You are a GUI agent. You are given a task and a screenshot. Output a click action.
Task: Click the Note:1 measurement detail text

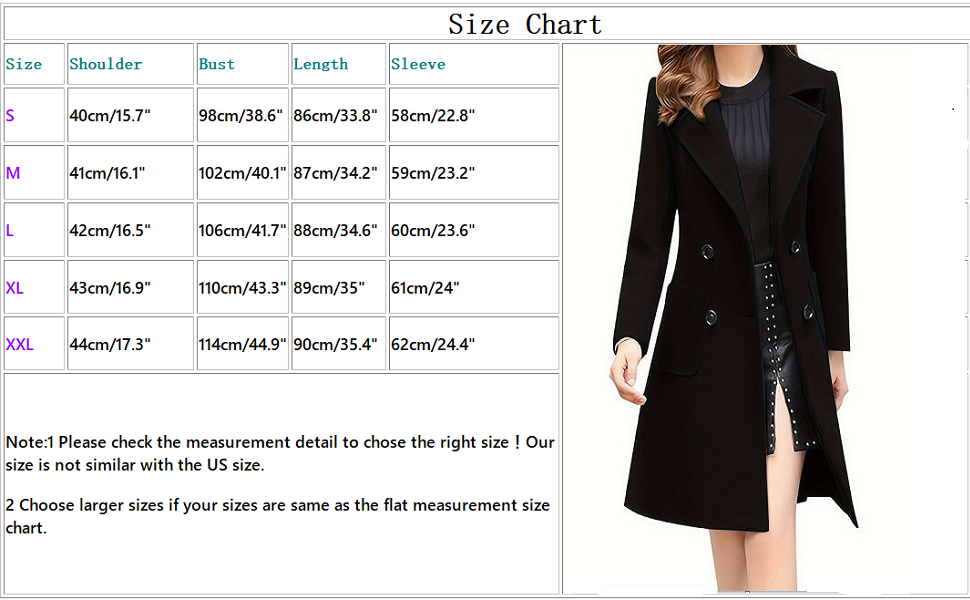click(x=280, y=453)
